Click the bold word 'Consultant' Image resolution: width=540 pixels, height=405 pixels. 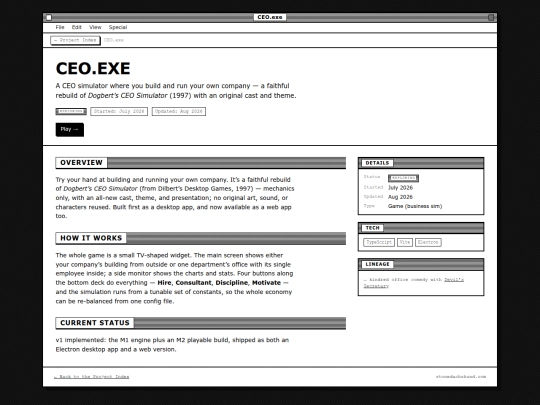[x=194, y=283]
